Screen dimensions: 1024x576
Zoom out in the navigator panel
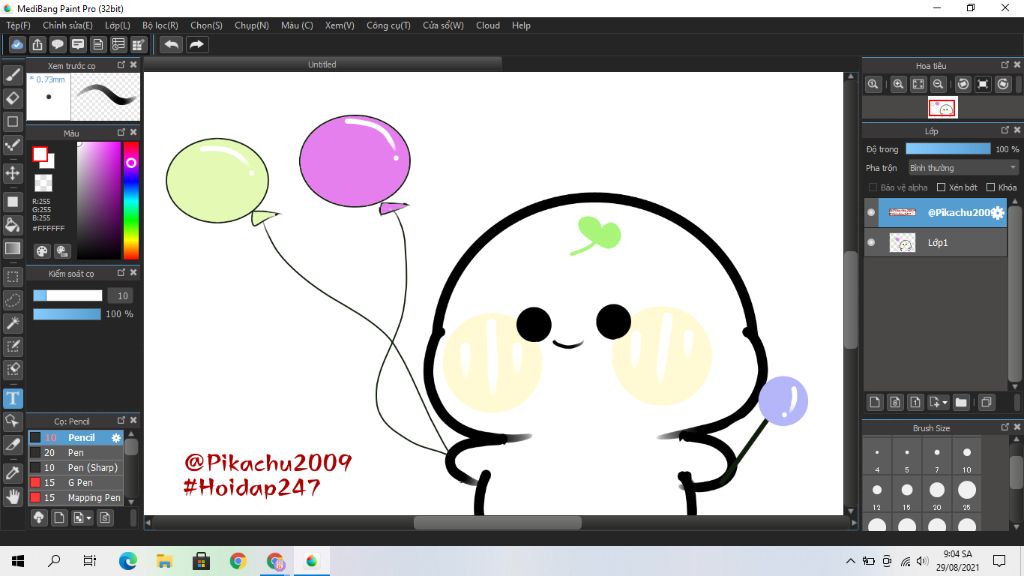pos(938,84)
